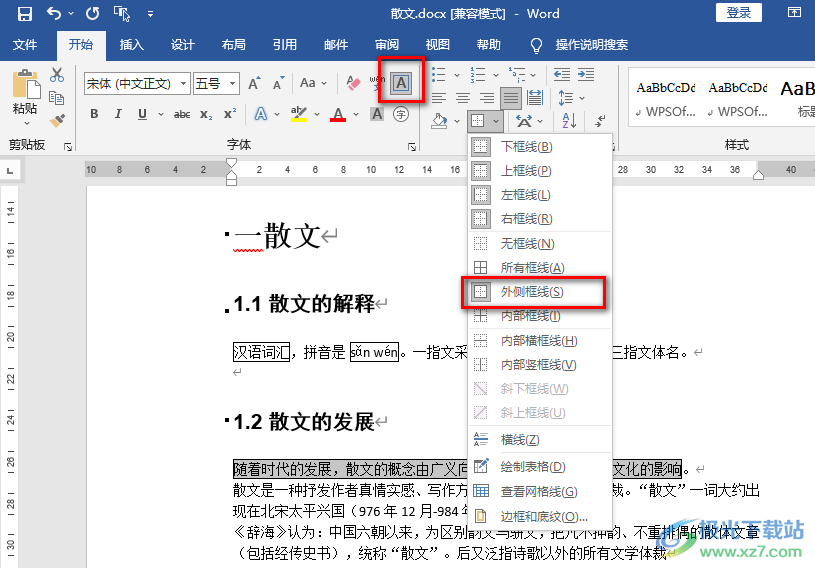Click the Redo/Repeat icon
The image size is (815, 568).
coord(93,14)
